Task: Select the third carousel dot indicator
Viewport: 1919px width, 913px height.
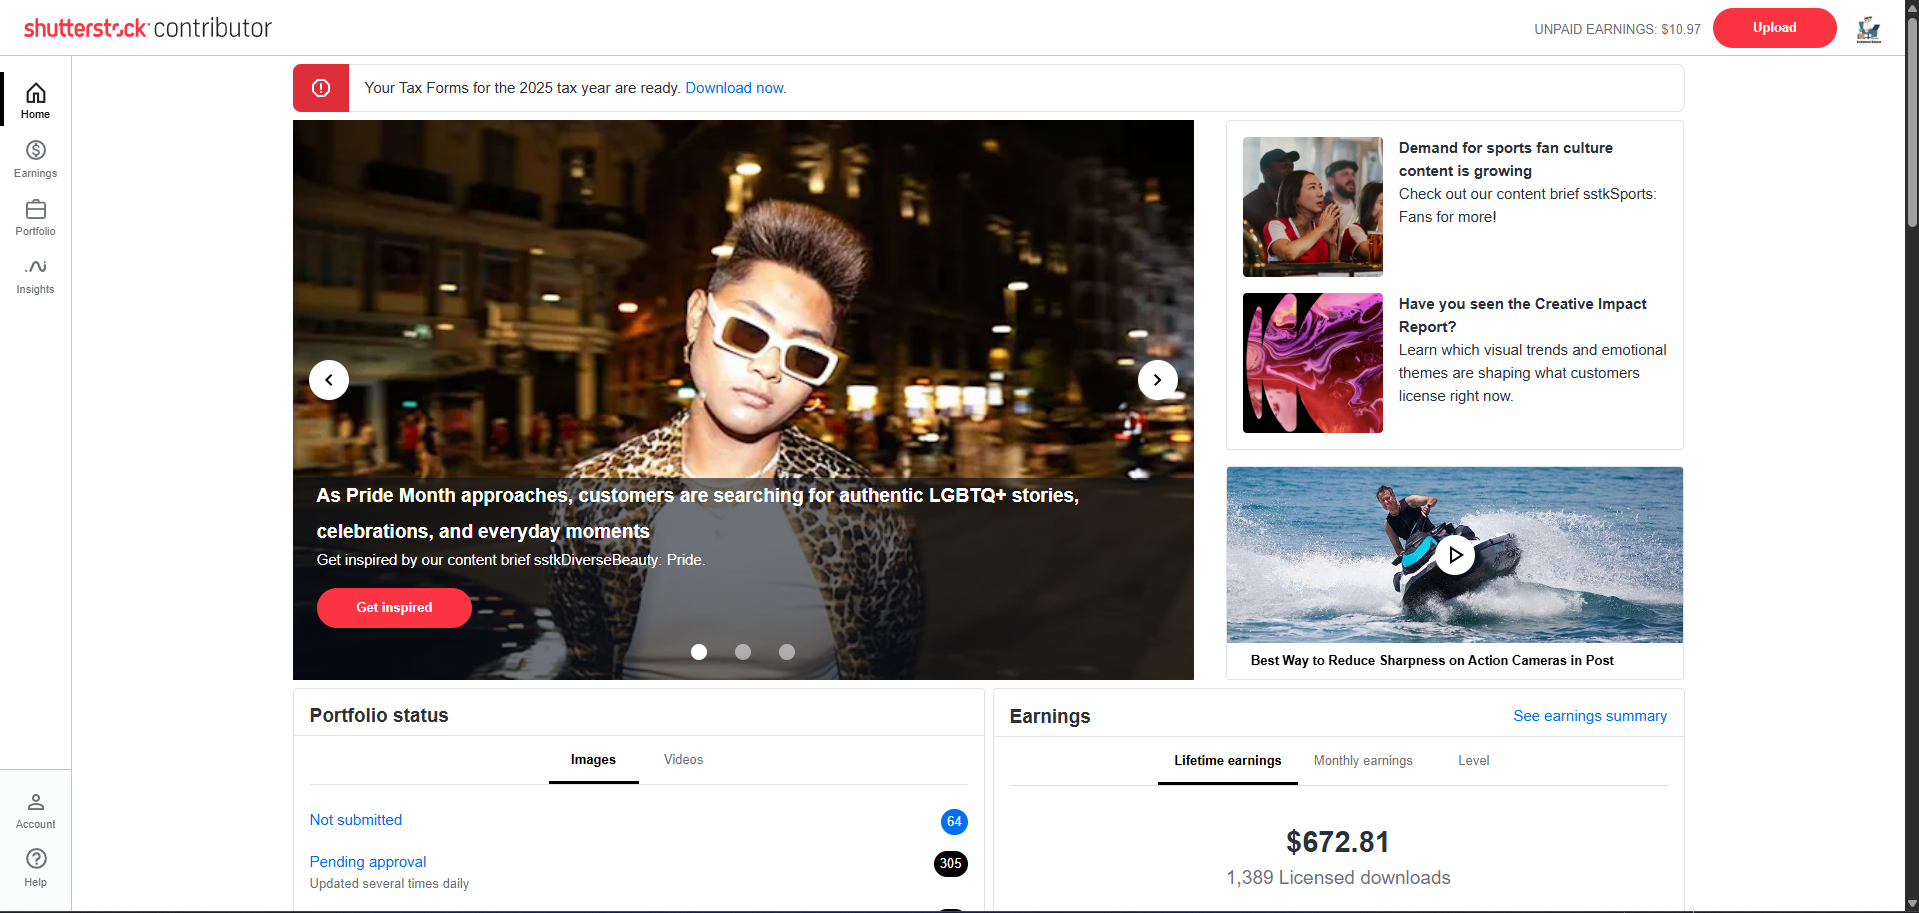Action: click(x=787, y=652)
